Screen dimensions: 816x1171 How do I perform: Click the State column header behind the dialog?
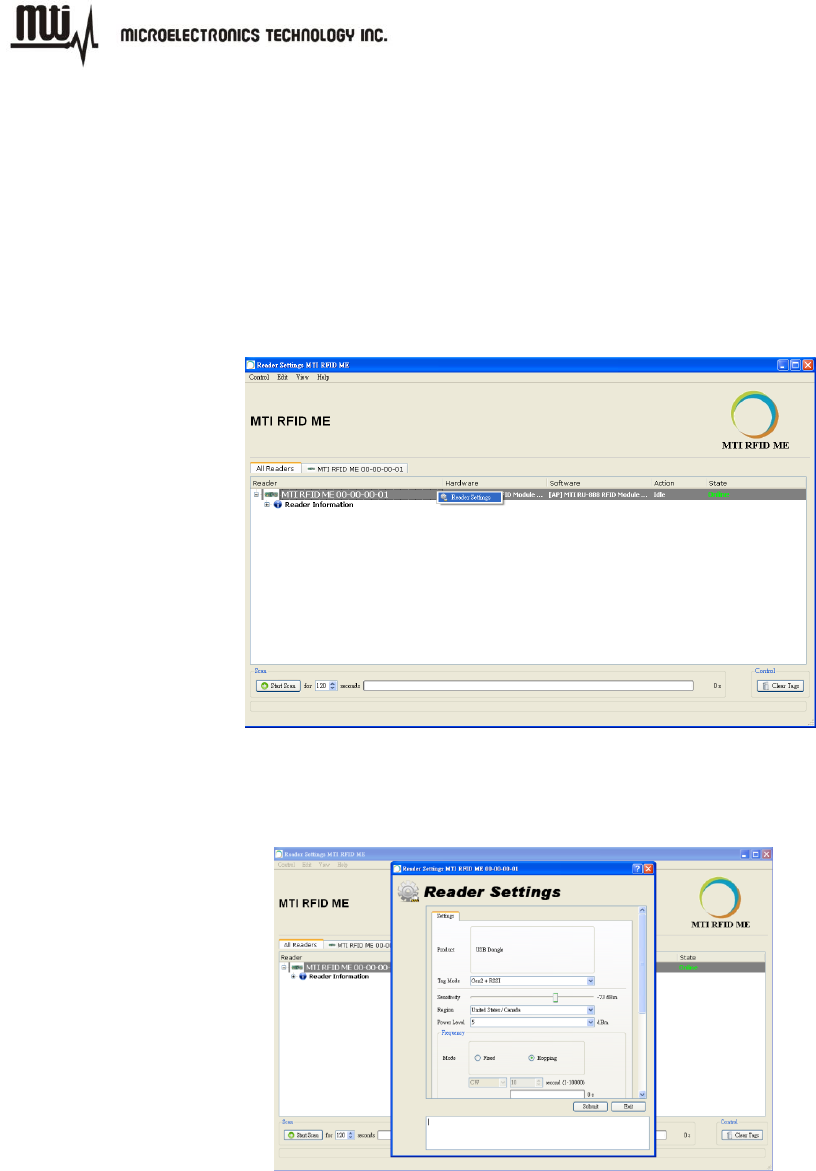(x=688, y=957)
